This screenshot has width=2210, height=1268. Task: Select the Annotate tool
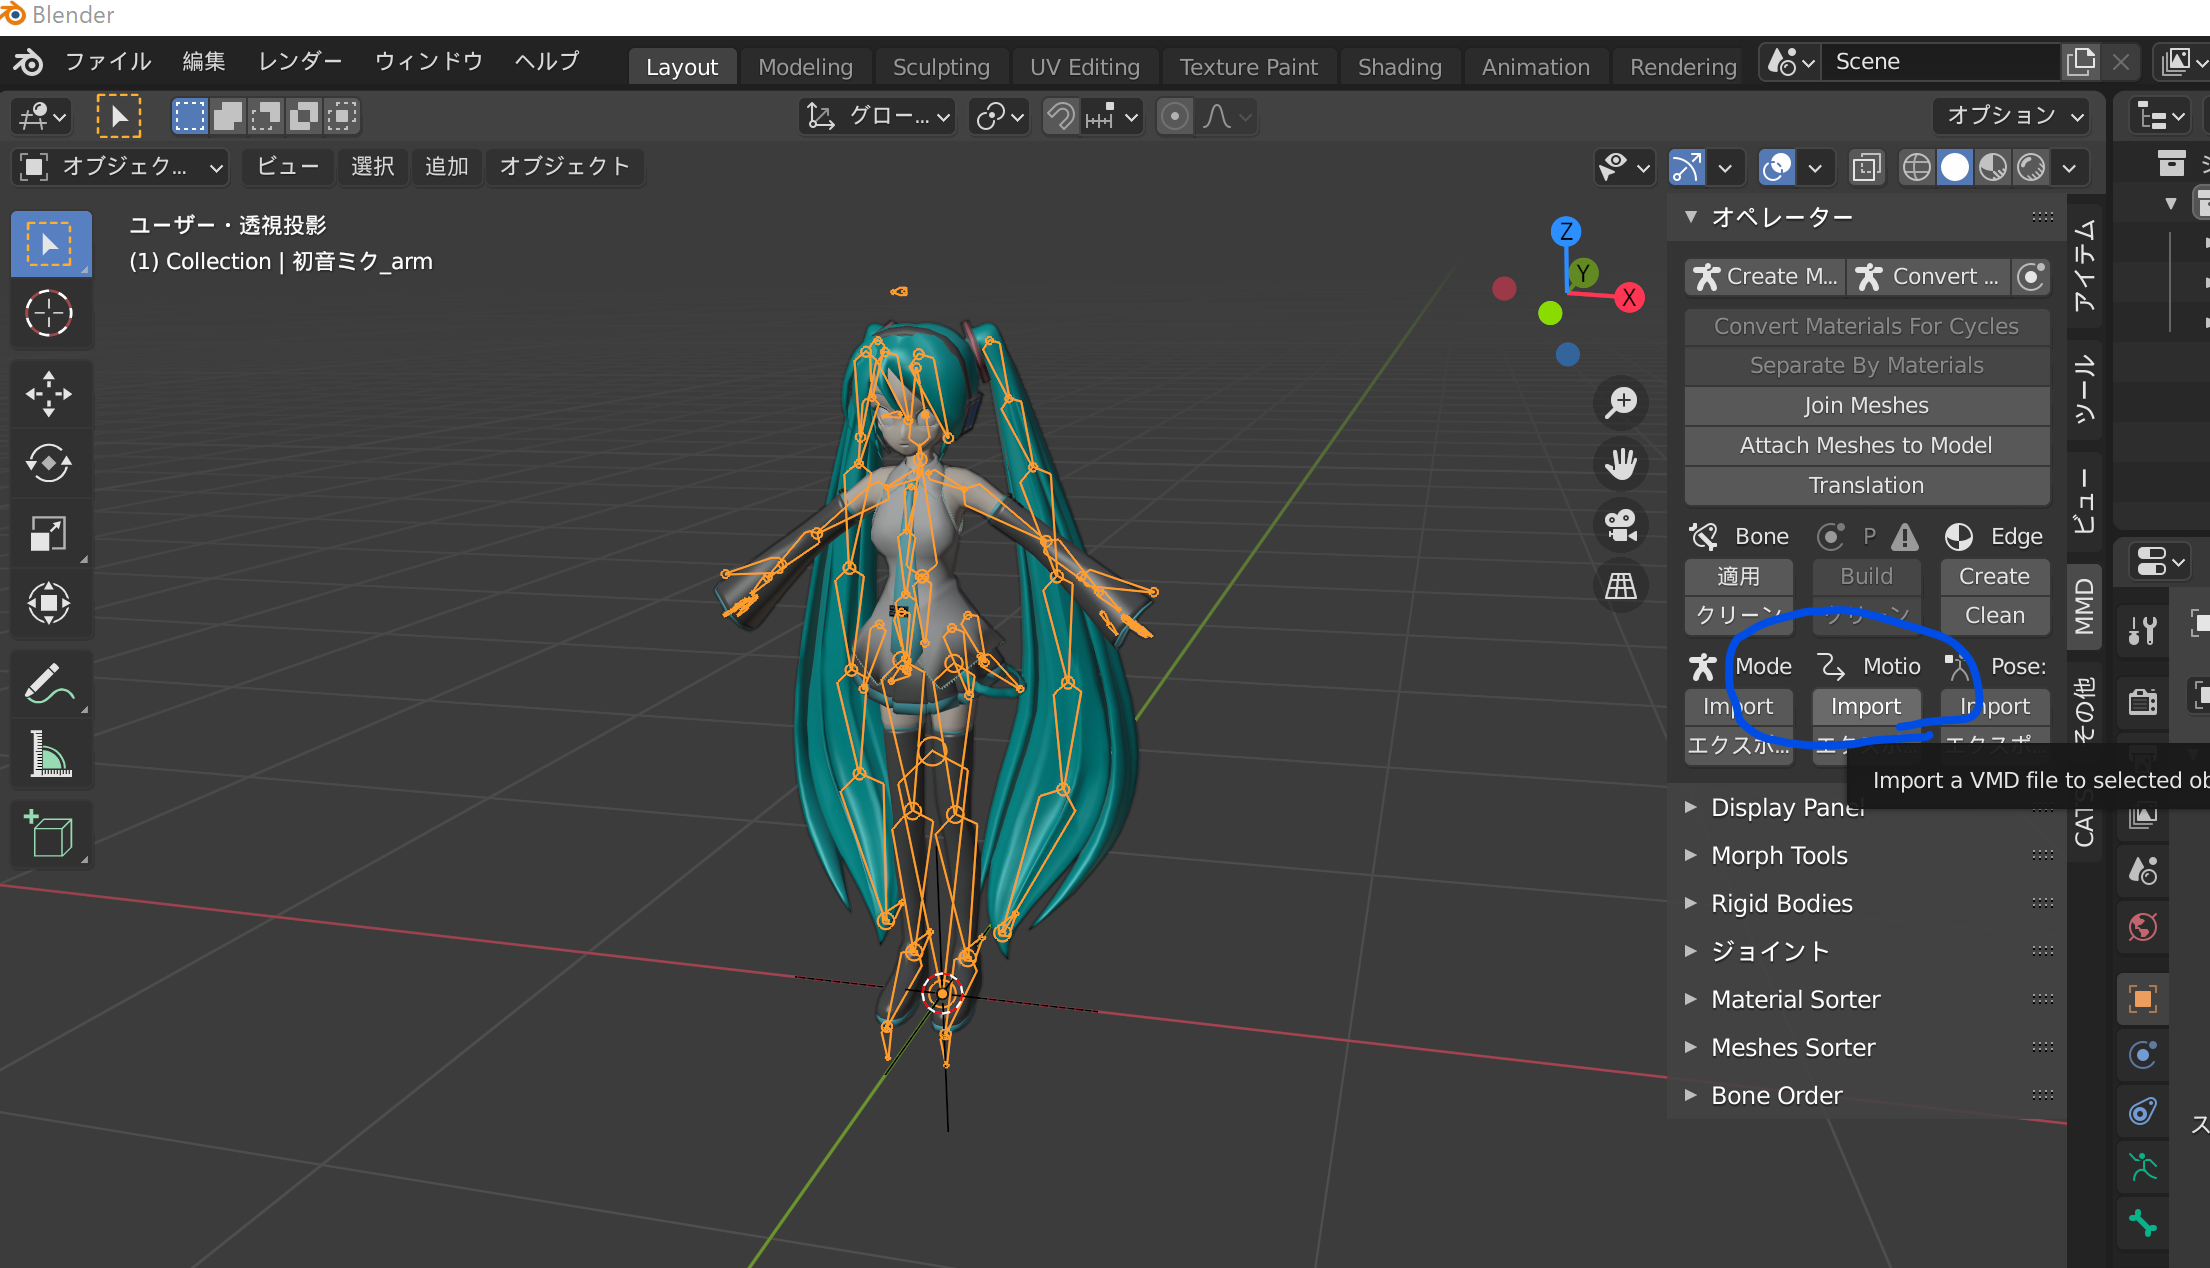(50, 684)
